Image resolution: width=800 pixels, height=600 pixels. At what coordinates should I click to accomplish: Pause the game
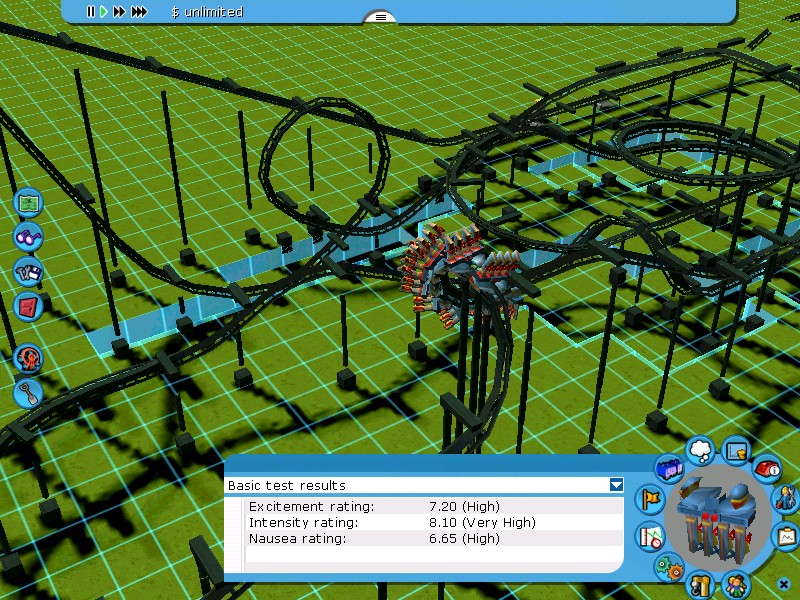[x=91, y=12]
